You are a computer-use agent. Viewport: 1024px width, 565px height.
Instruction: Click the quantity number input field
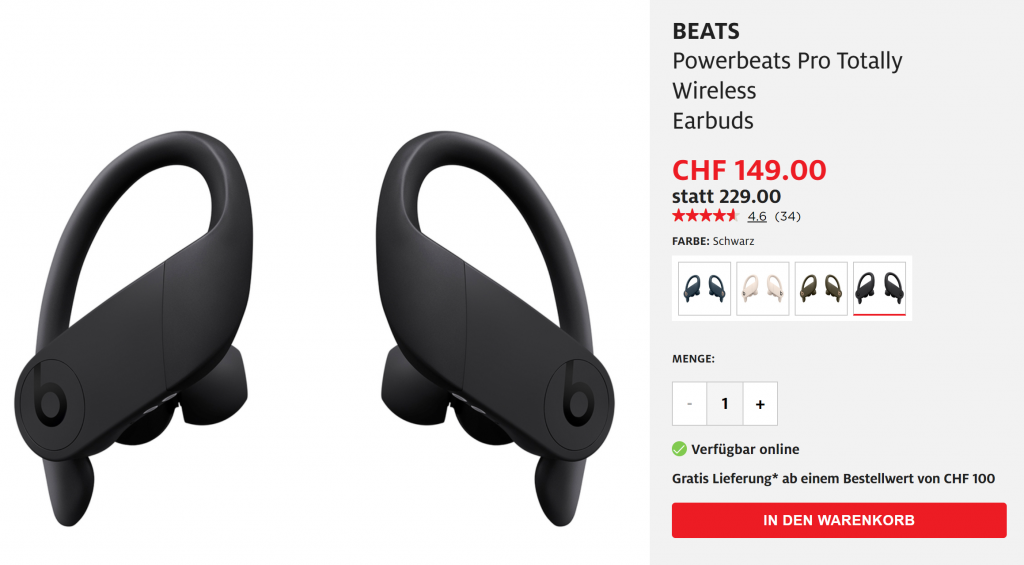pos(725,404)
